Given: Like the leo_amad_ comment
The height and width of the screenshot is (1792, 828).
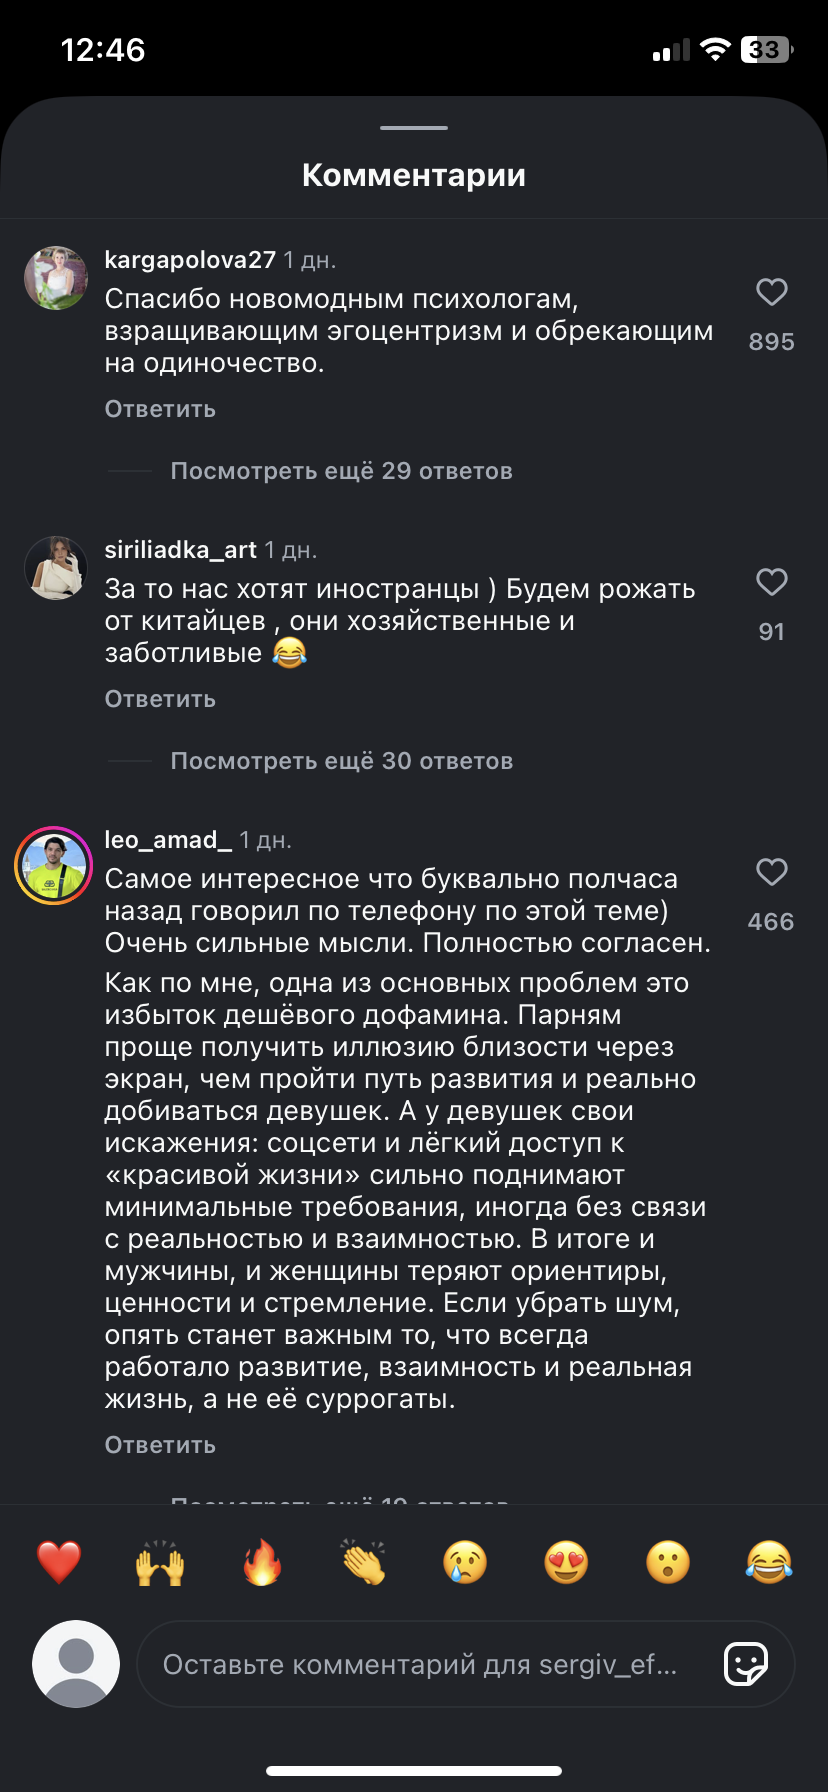Looking at the screenshot, I should tap(771, 873).
